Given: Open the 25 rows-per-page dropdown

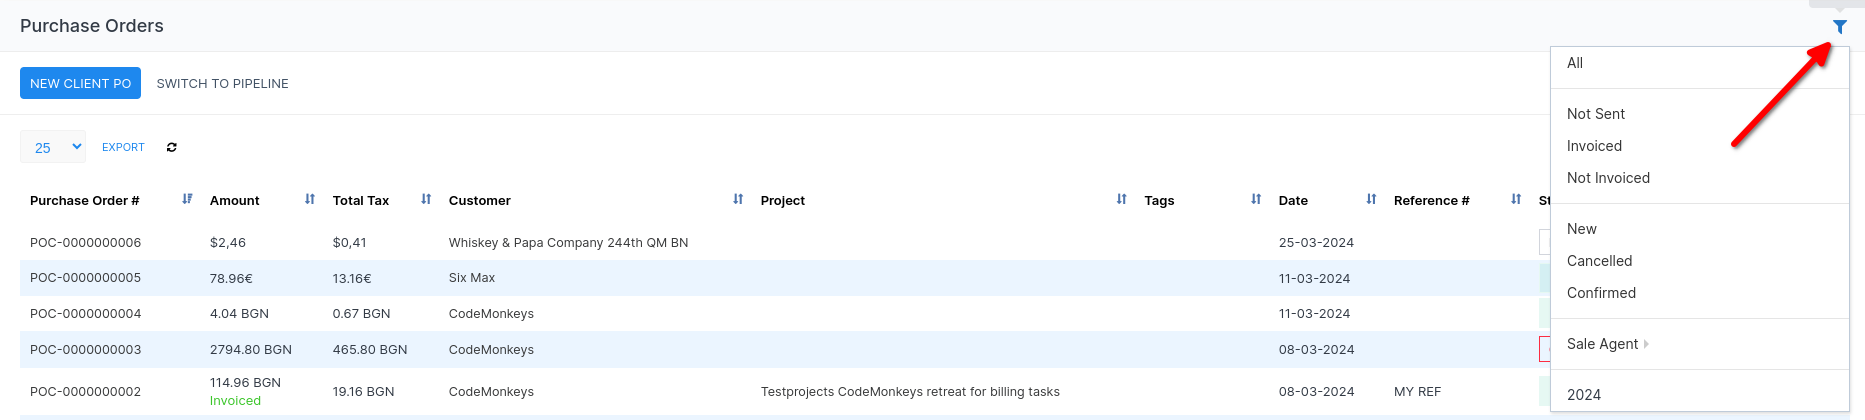Looking at the screenshot, I should pyautogui.click(x=53, y=147).
